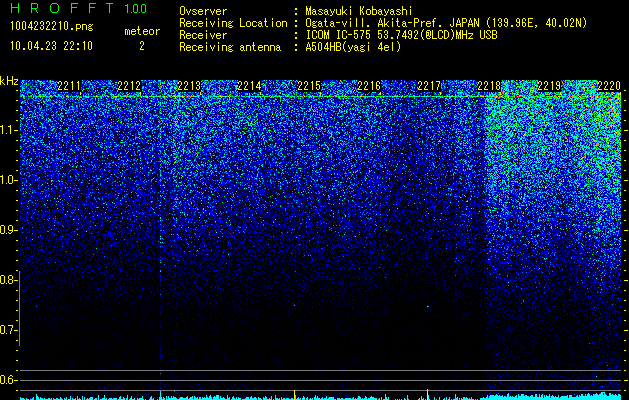Click the version number 1.0.0
629x400 pixels.
[x=135, y=8]
